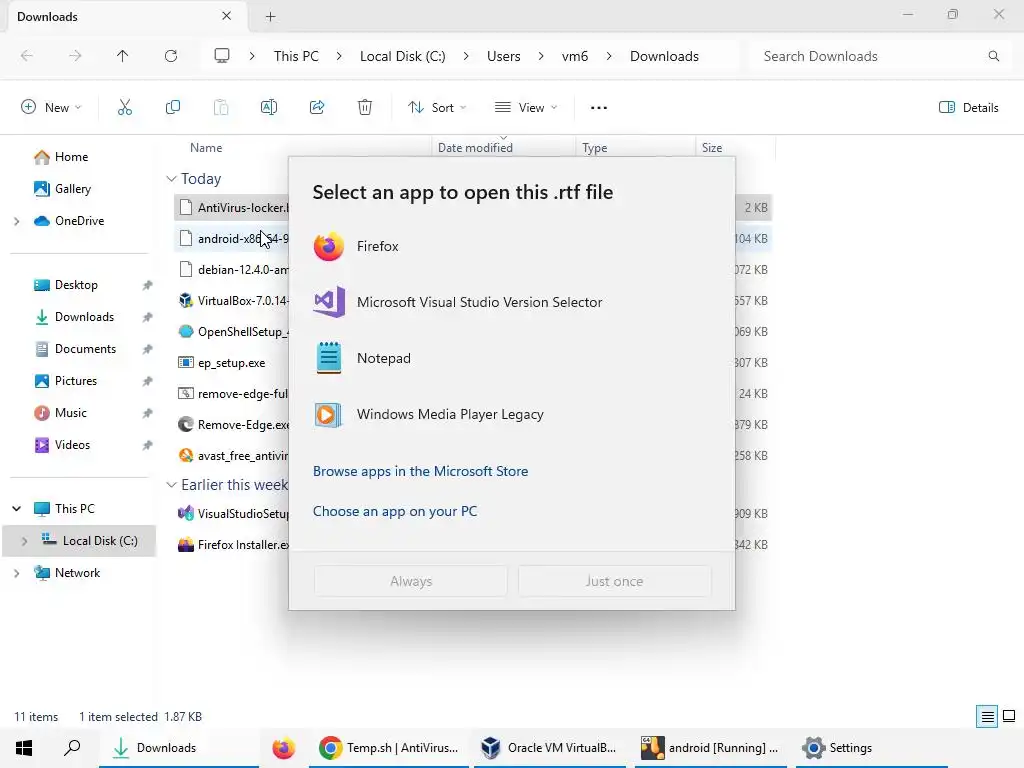This screenshot has width=1024, height=768.
Task: Open taskbar Search
Action: tap(72, 748)
